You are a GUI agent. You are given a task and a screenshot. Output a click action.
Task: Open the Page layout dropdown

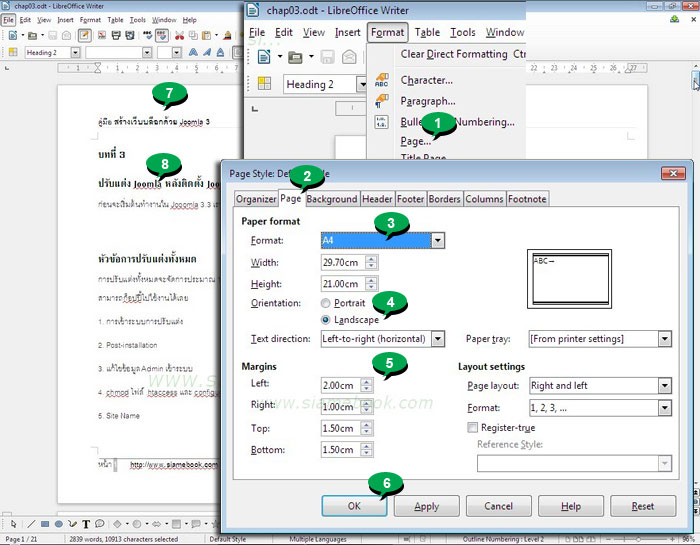[664, 386]
